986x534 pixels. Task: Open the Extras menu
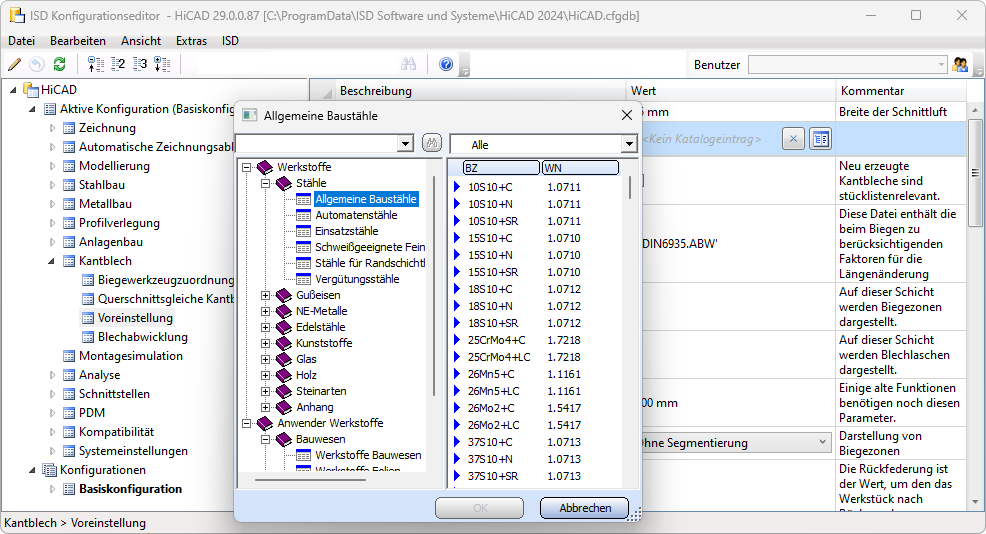[191, 40]
